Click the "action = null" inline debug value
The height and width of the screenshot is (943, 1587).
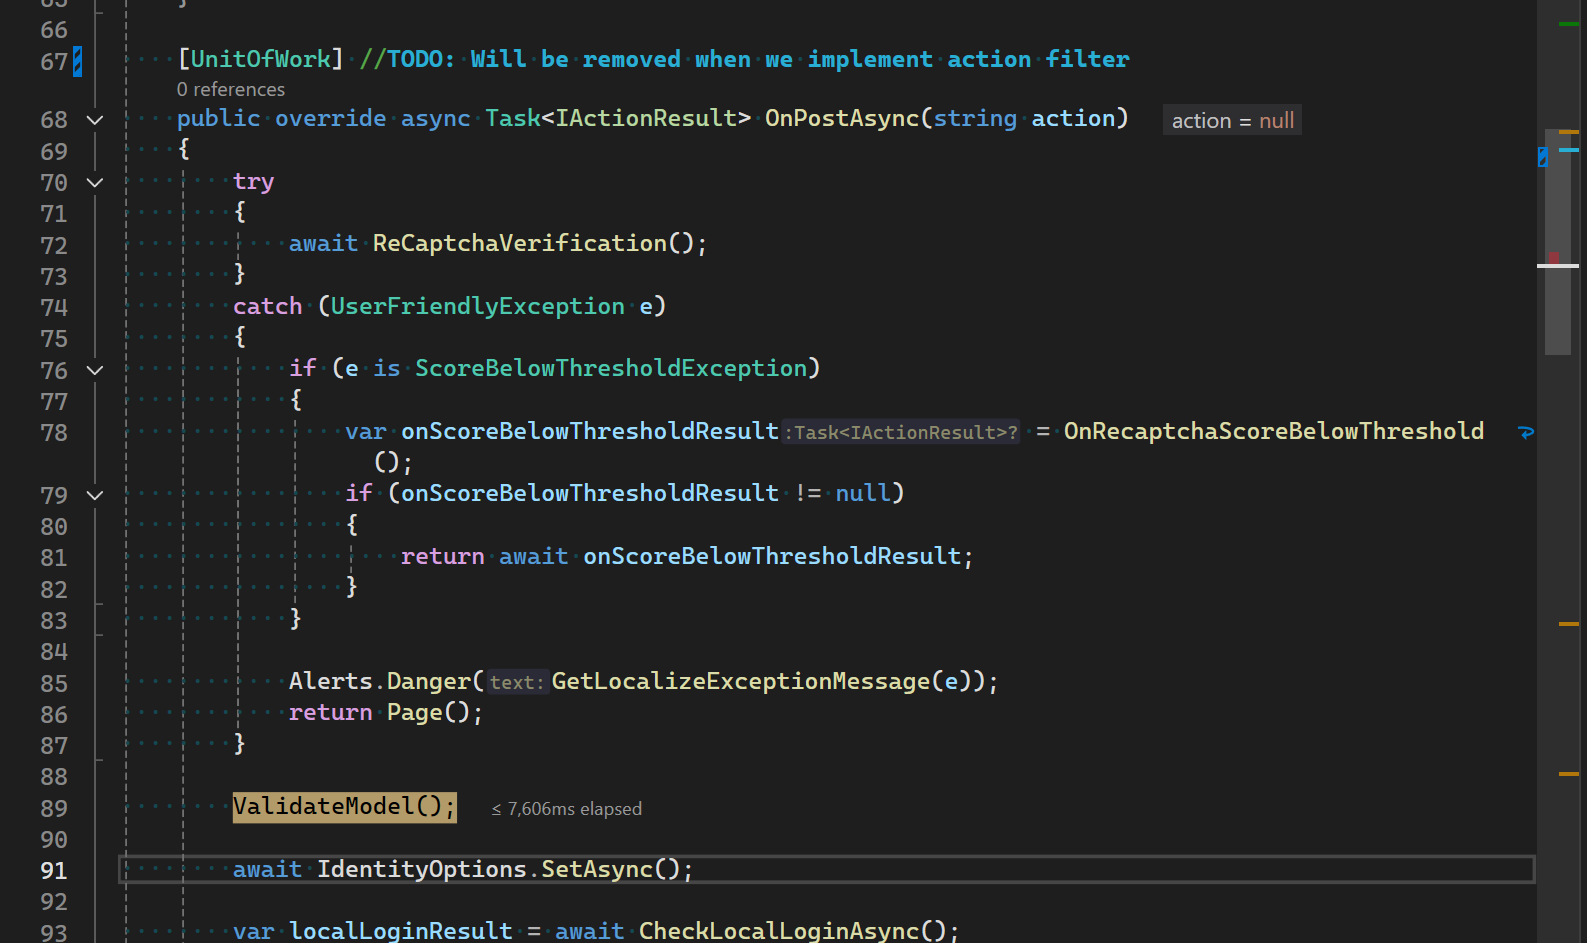point(1232,121)
